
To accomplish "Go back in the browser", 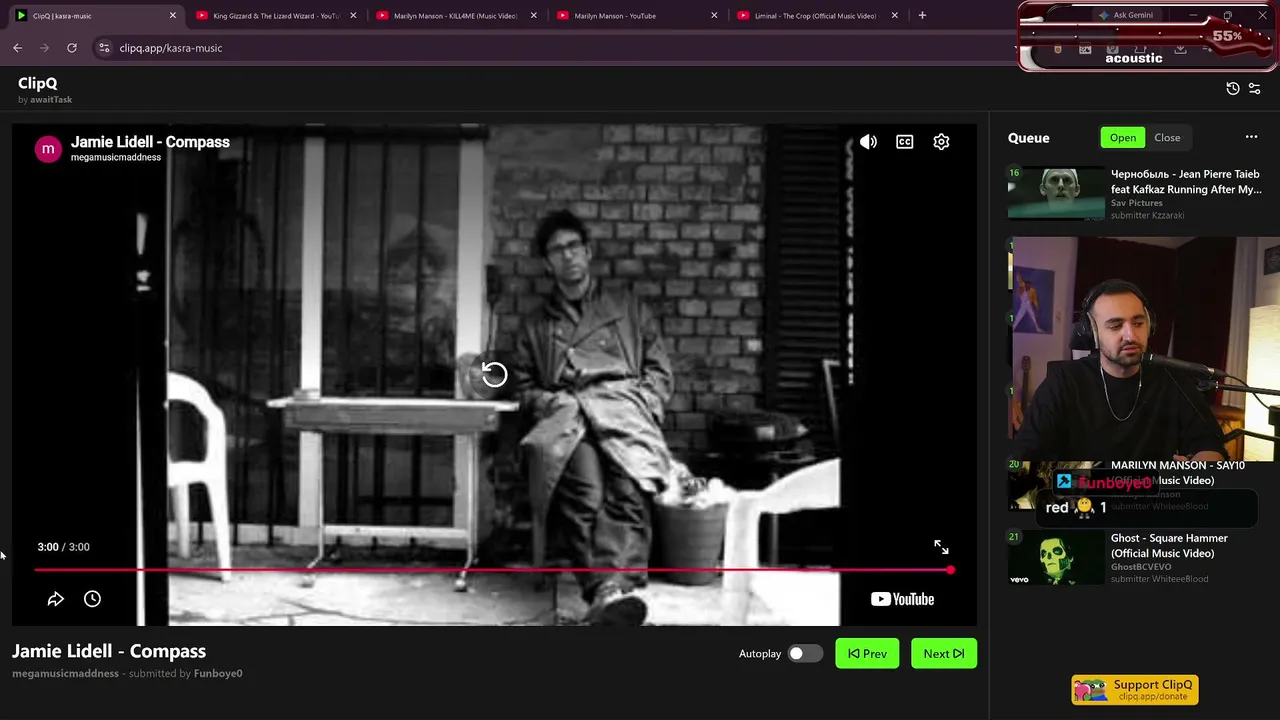I will point(17,48).
